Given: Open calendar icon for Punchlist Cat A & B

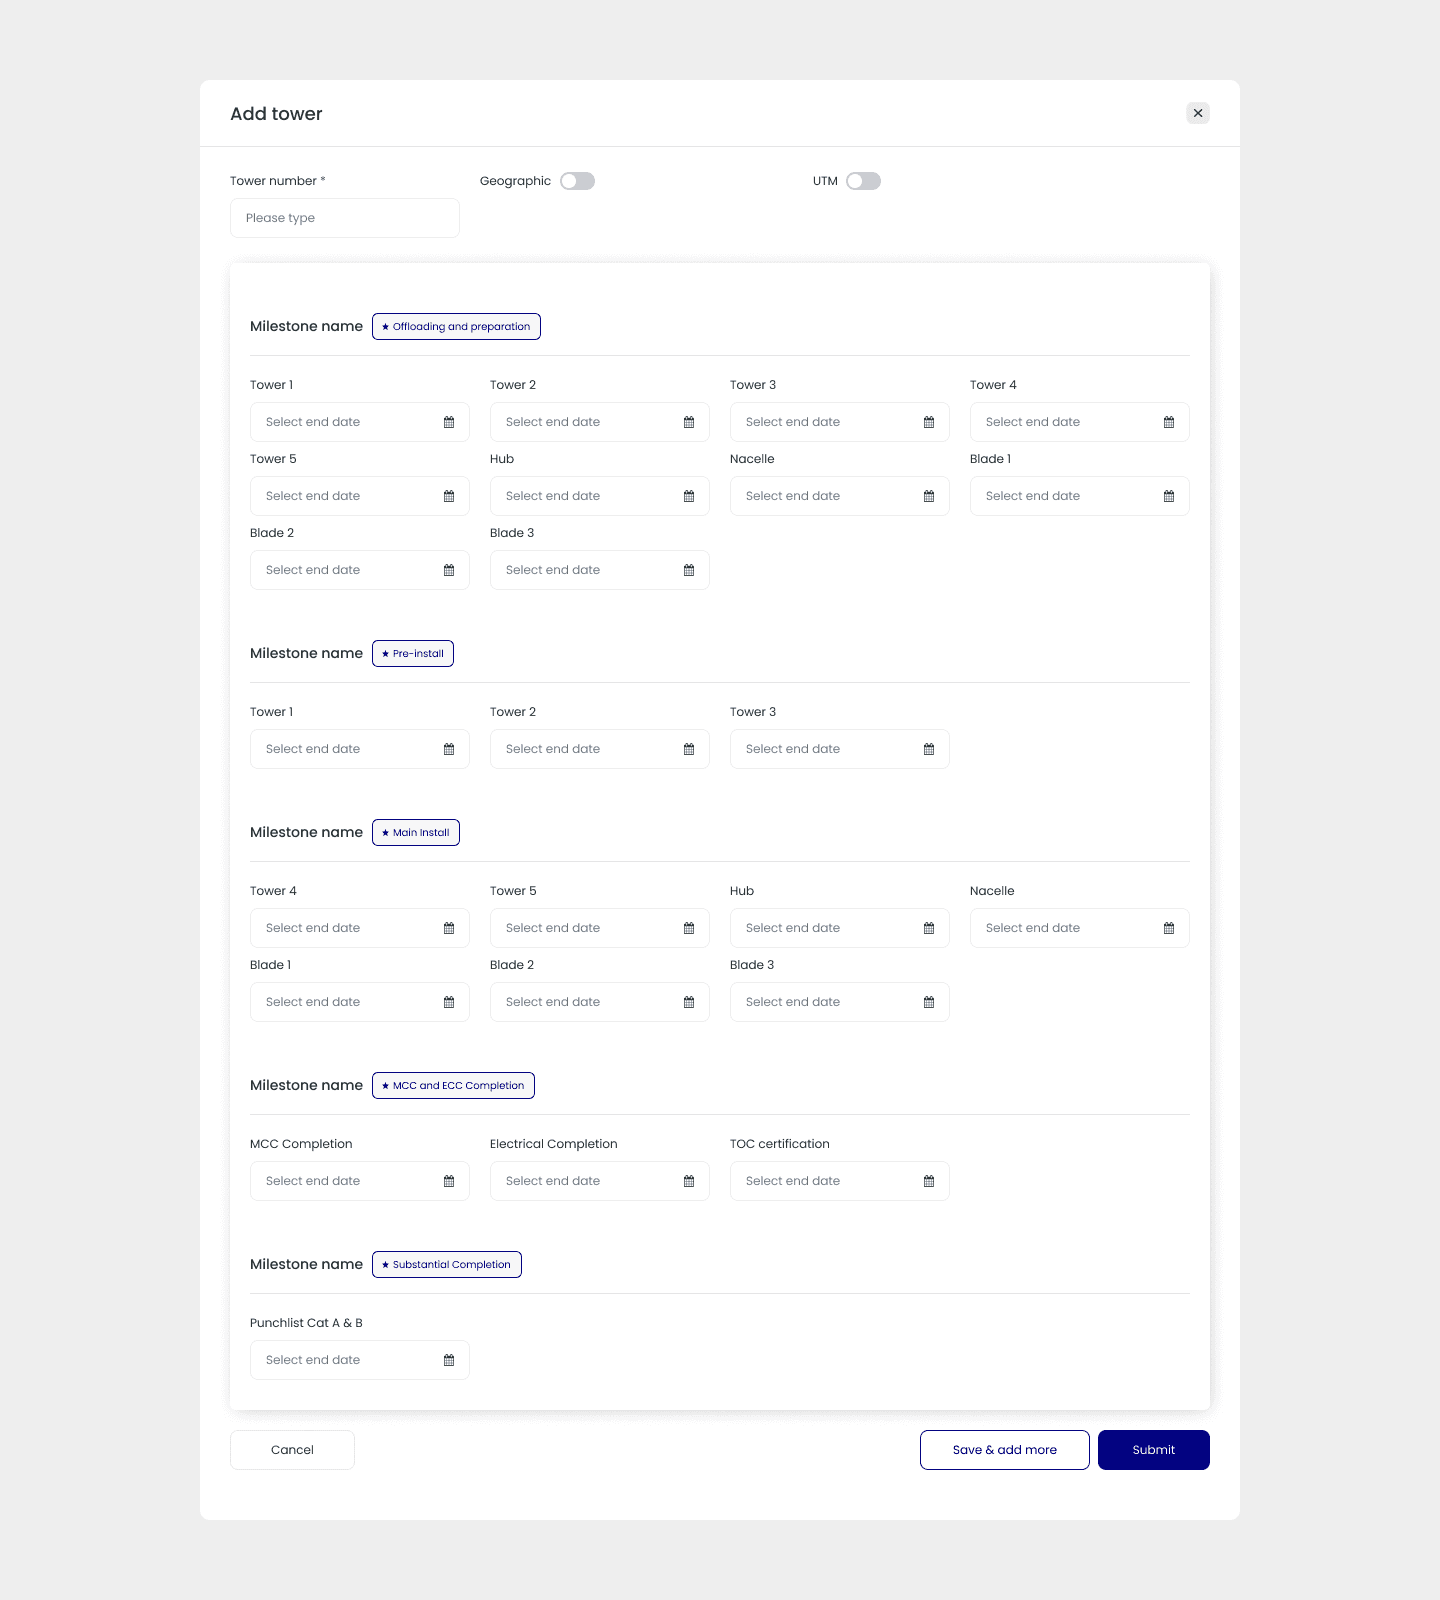Looking at the screenshot, I should pos(449,1360).
